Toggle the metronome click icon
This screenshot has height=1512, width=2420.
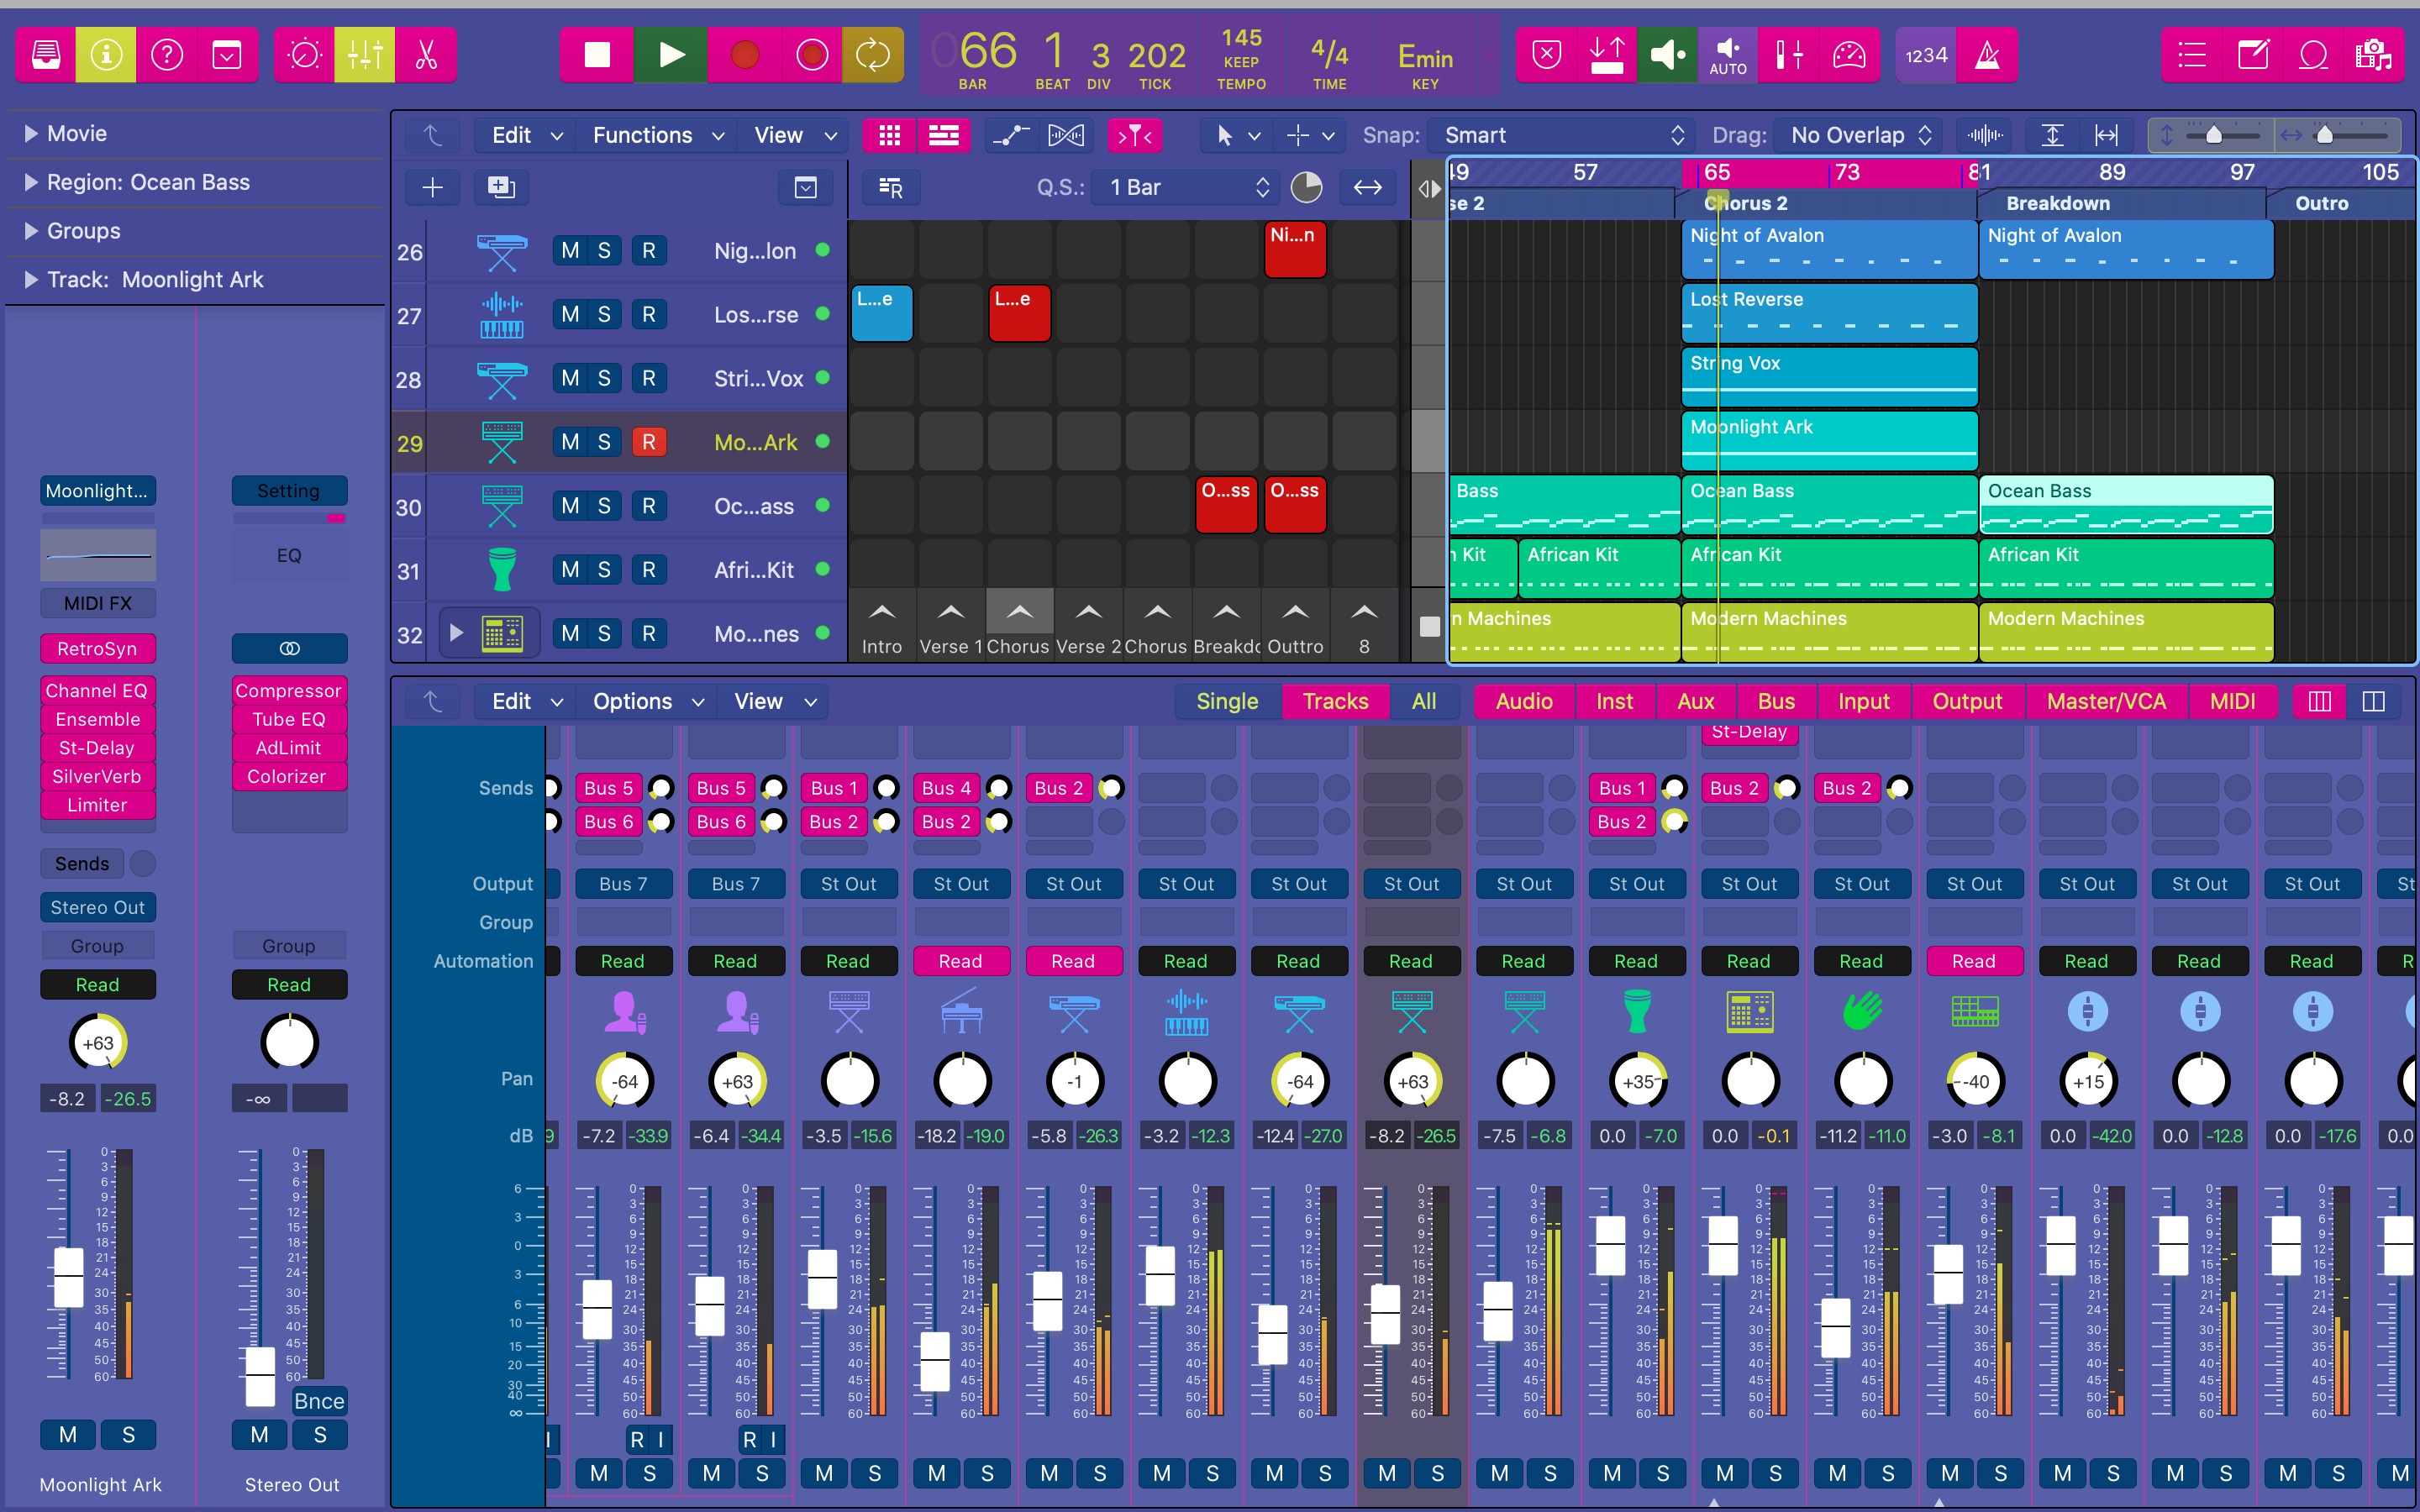[1987, 55]
